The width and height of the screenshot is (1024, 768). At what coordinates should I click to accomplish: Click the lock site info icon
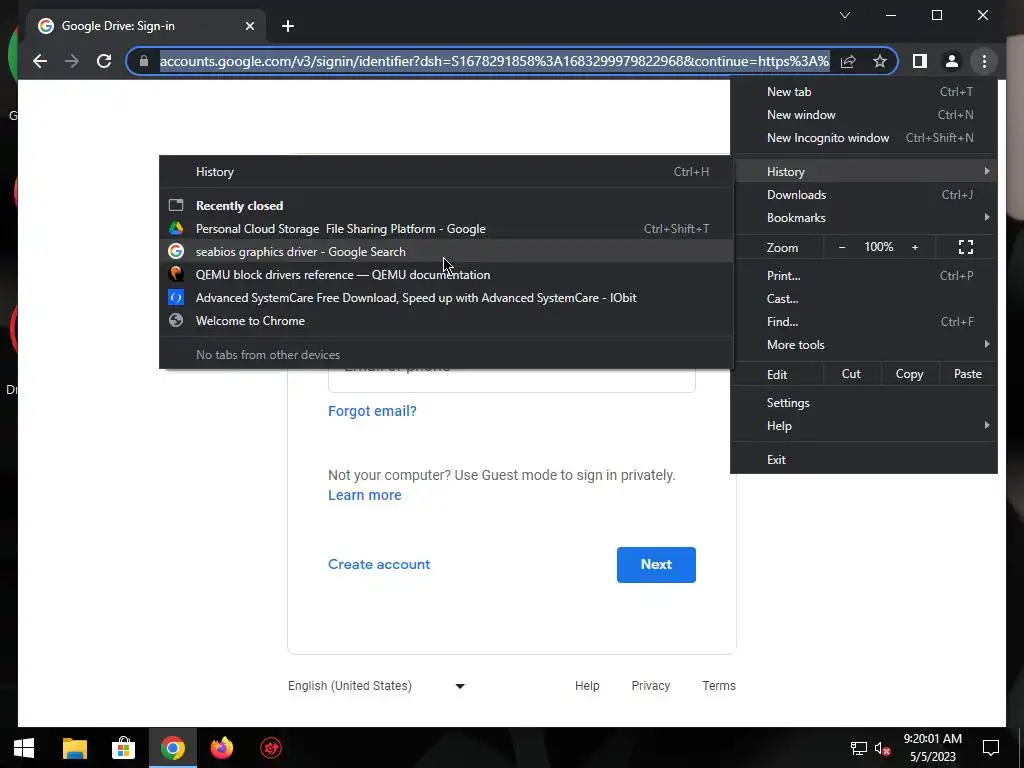(x=144, y=61)
